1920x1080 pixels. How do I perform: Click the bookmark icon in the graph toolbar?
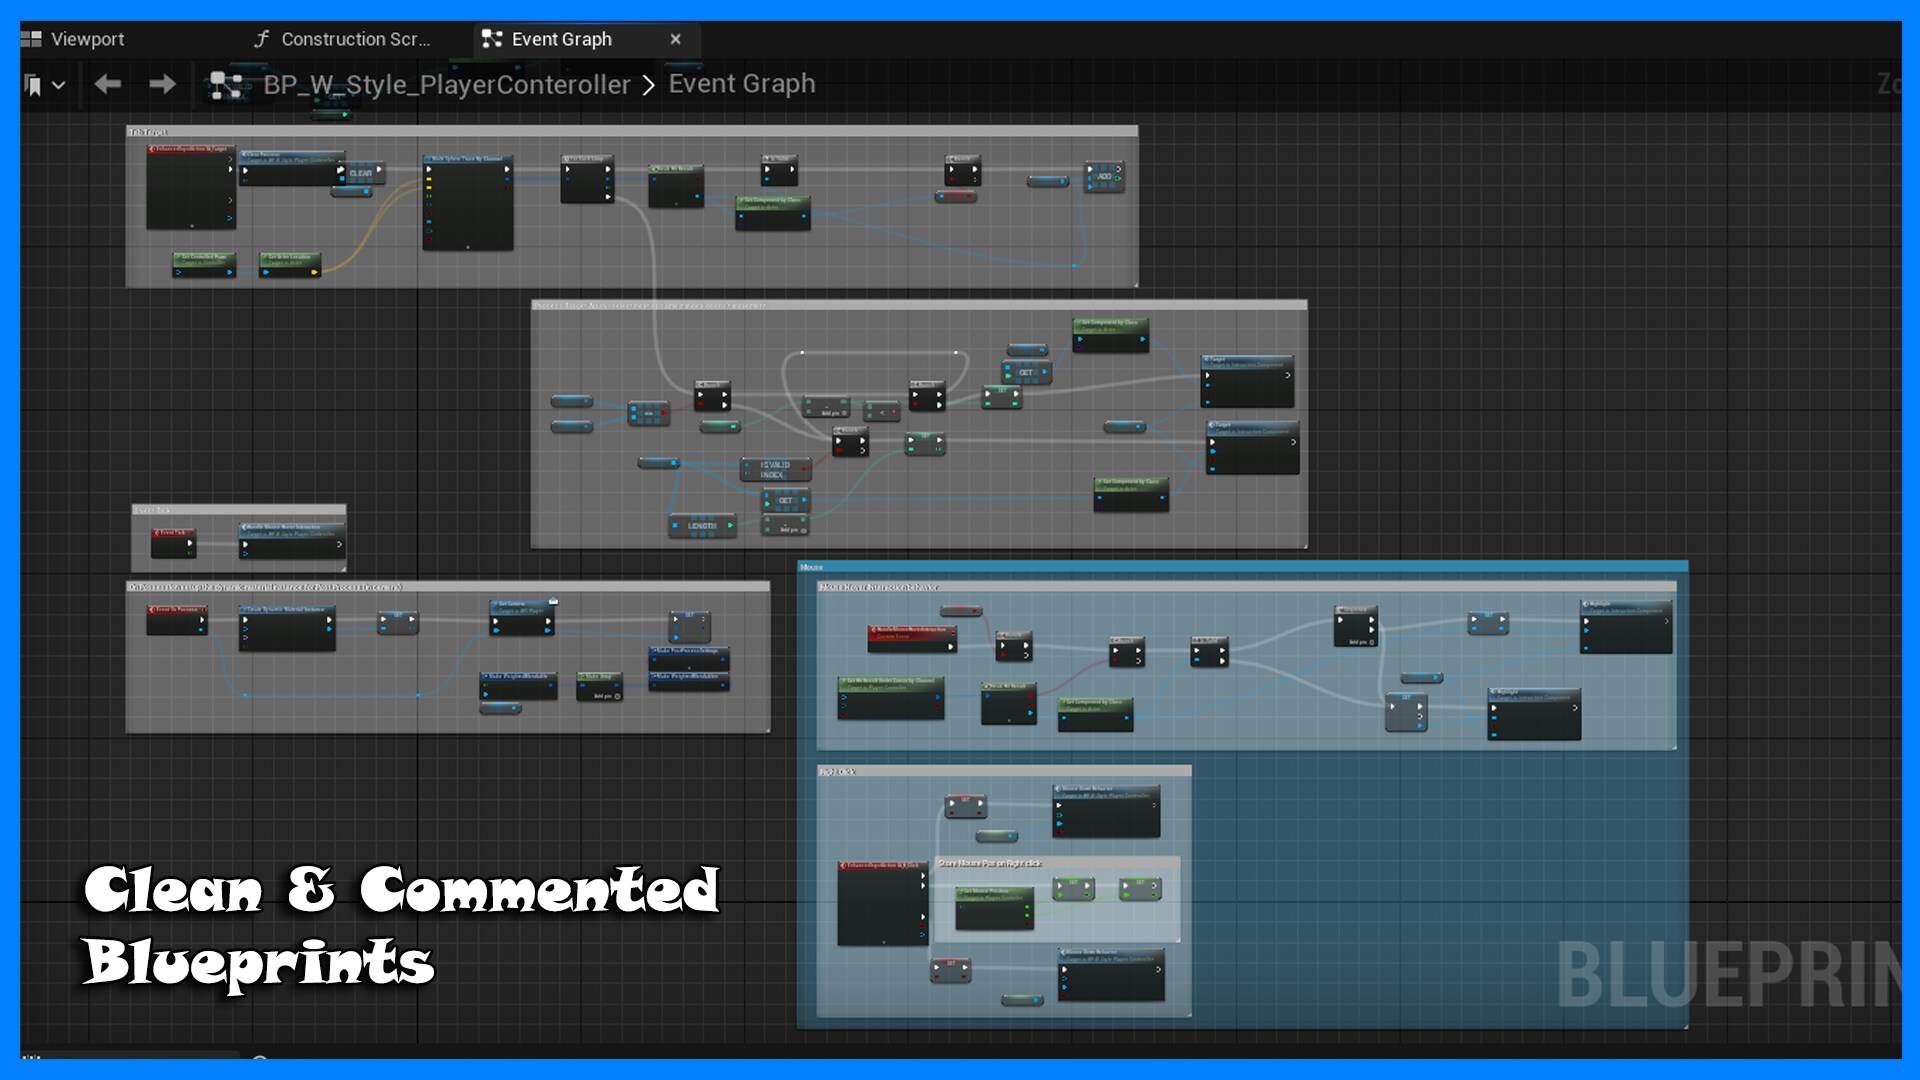pos(33,85)
